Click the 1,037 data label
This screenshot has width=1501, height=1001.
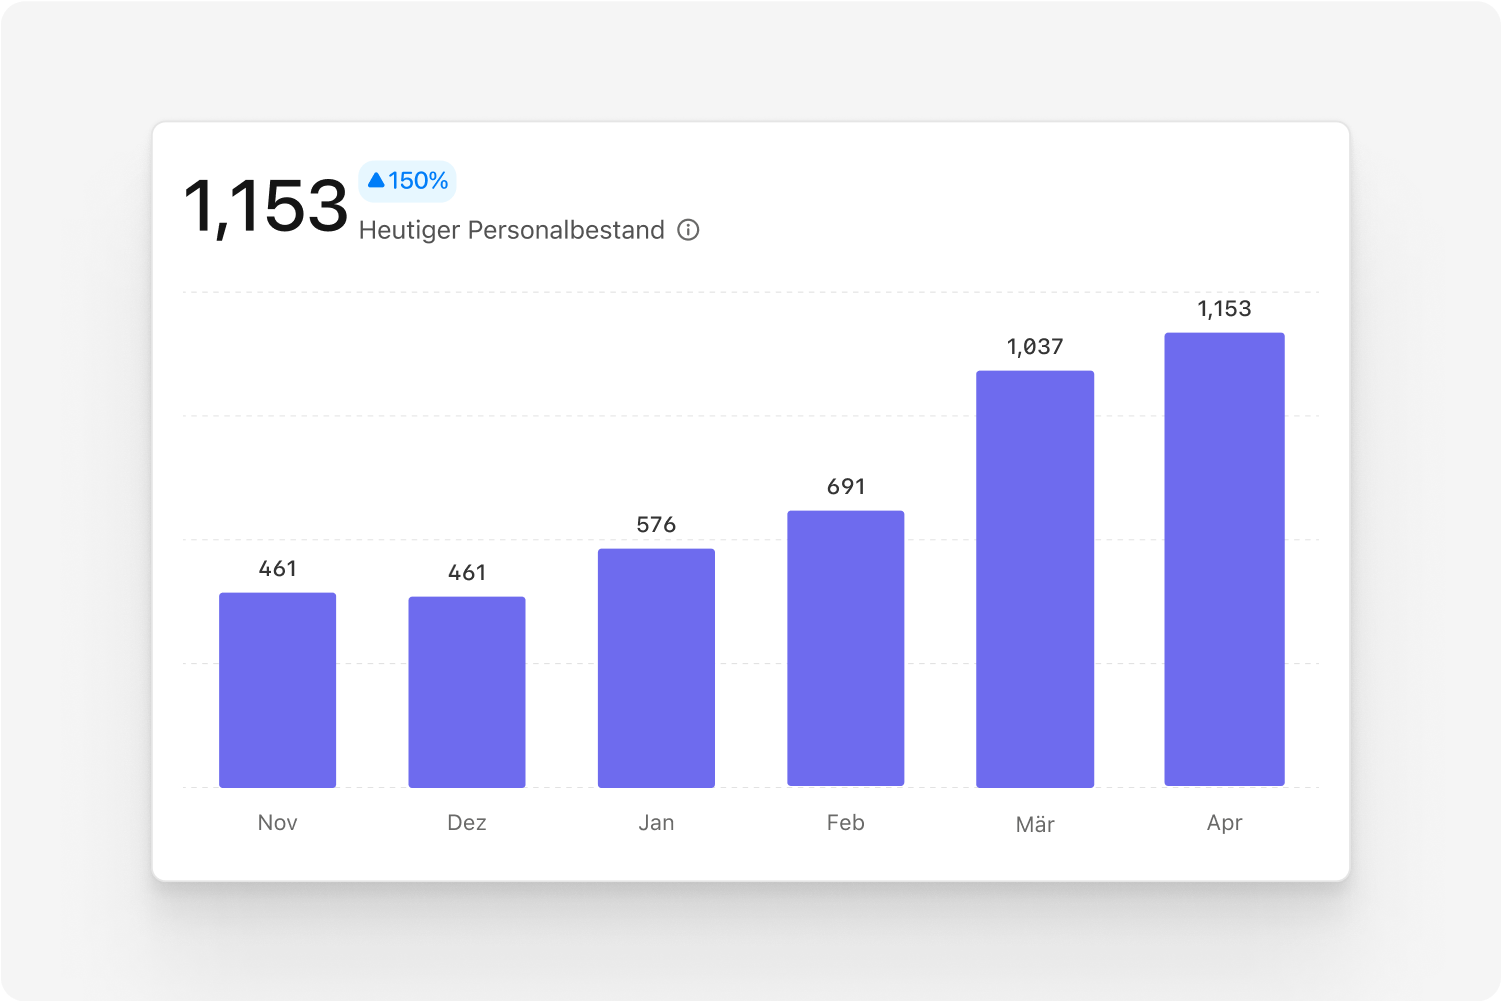[x=1035, y=347]
